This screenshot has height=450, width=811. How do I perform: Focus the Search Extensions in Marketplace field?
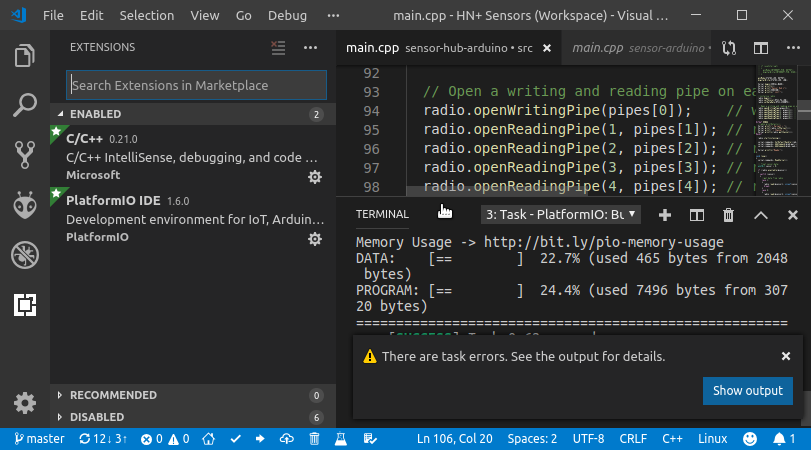(197, 85)
